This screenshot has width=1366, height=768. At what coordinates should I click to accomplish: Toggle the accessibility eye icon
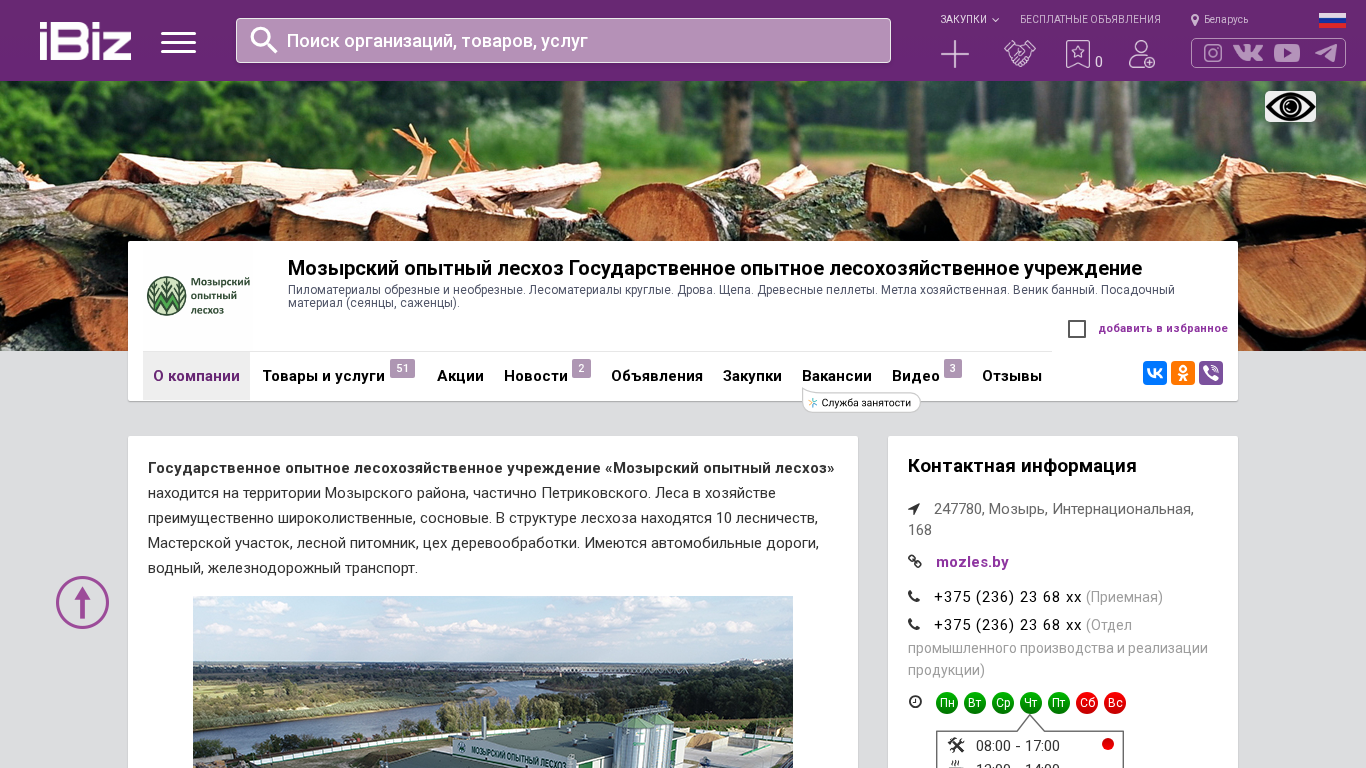tap(1290, 106)
